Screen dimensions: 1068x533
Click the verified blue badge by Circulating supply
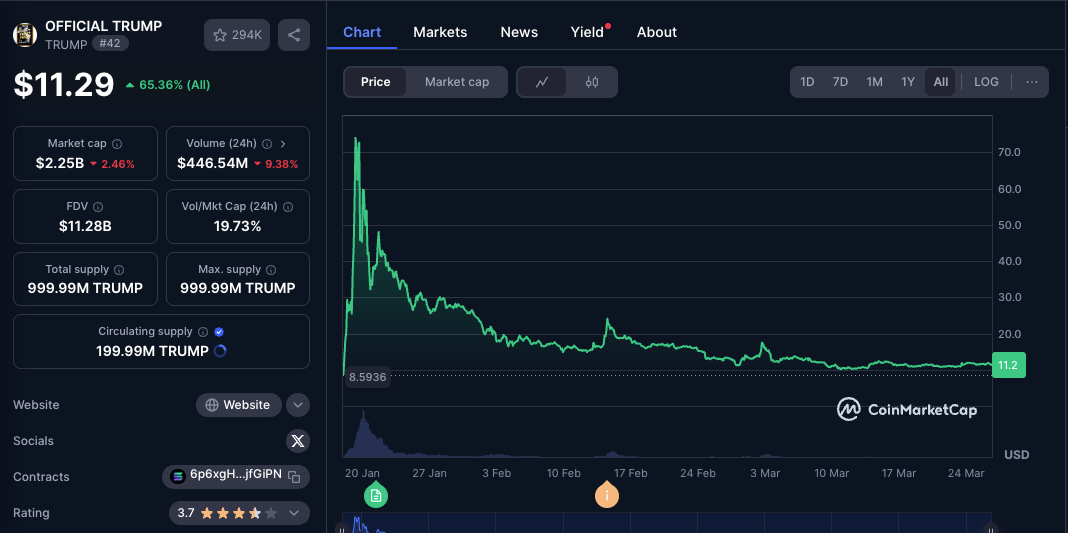(x=219, y=332)
